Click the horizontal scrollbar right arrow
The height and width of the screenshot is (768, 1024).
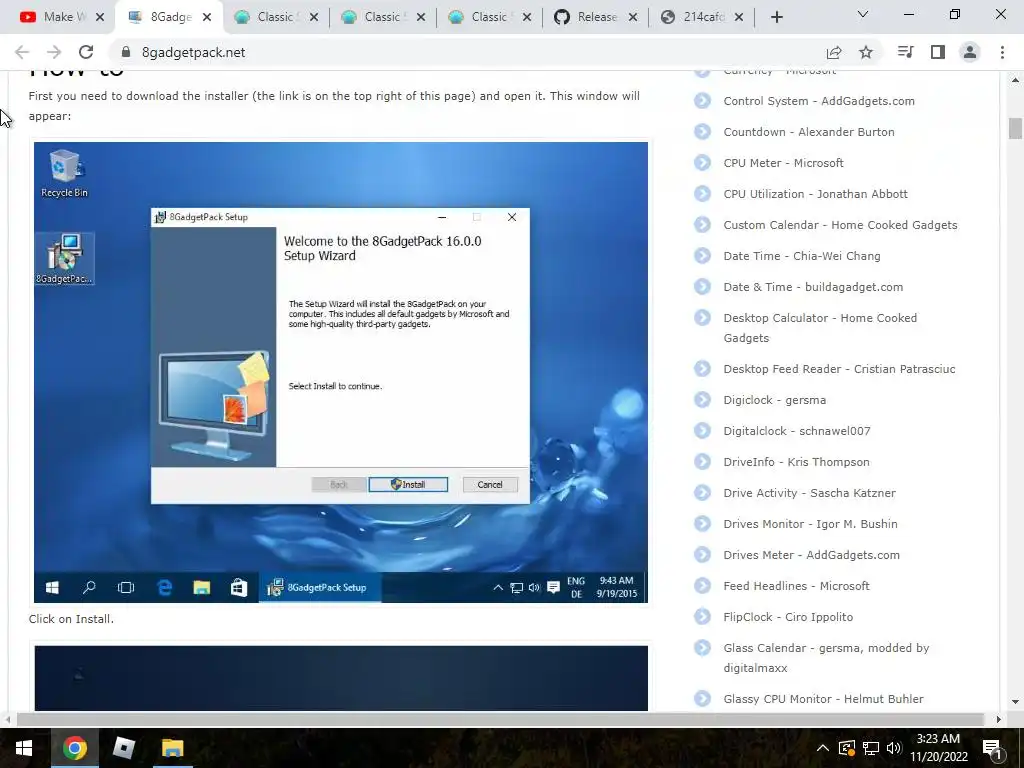click(x=998, y=719)
